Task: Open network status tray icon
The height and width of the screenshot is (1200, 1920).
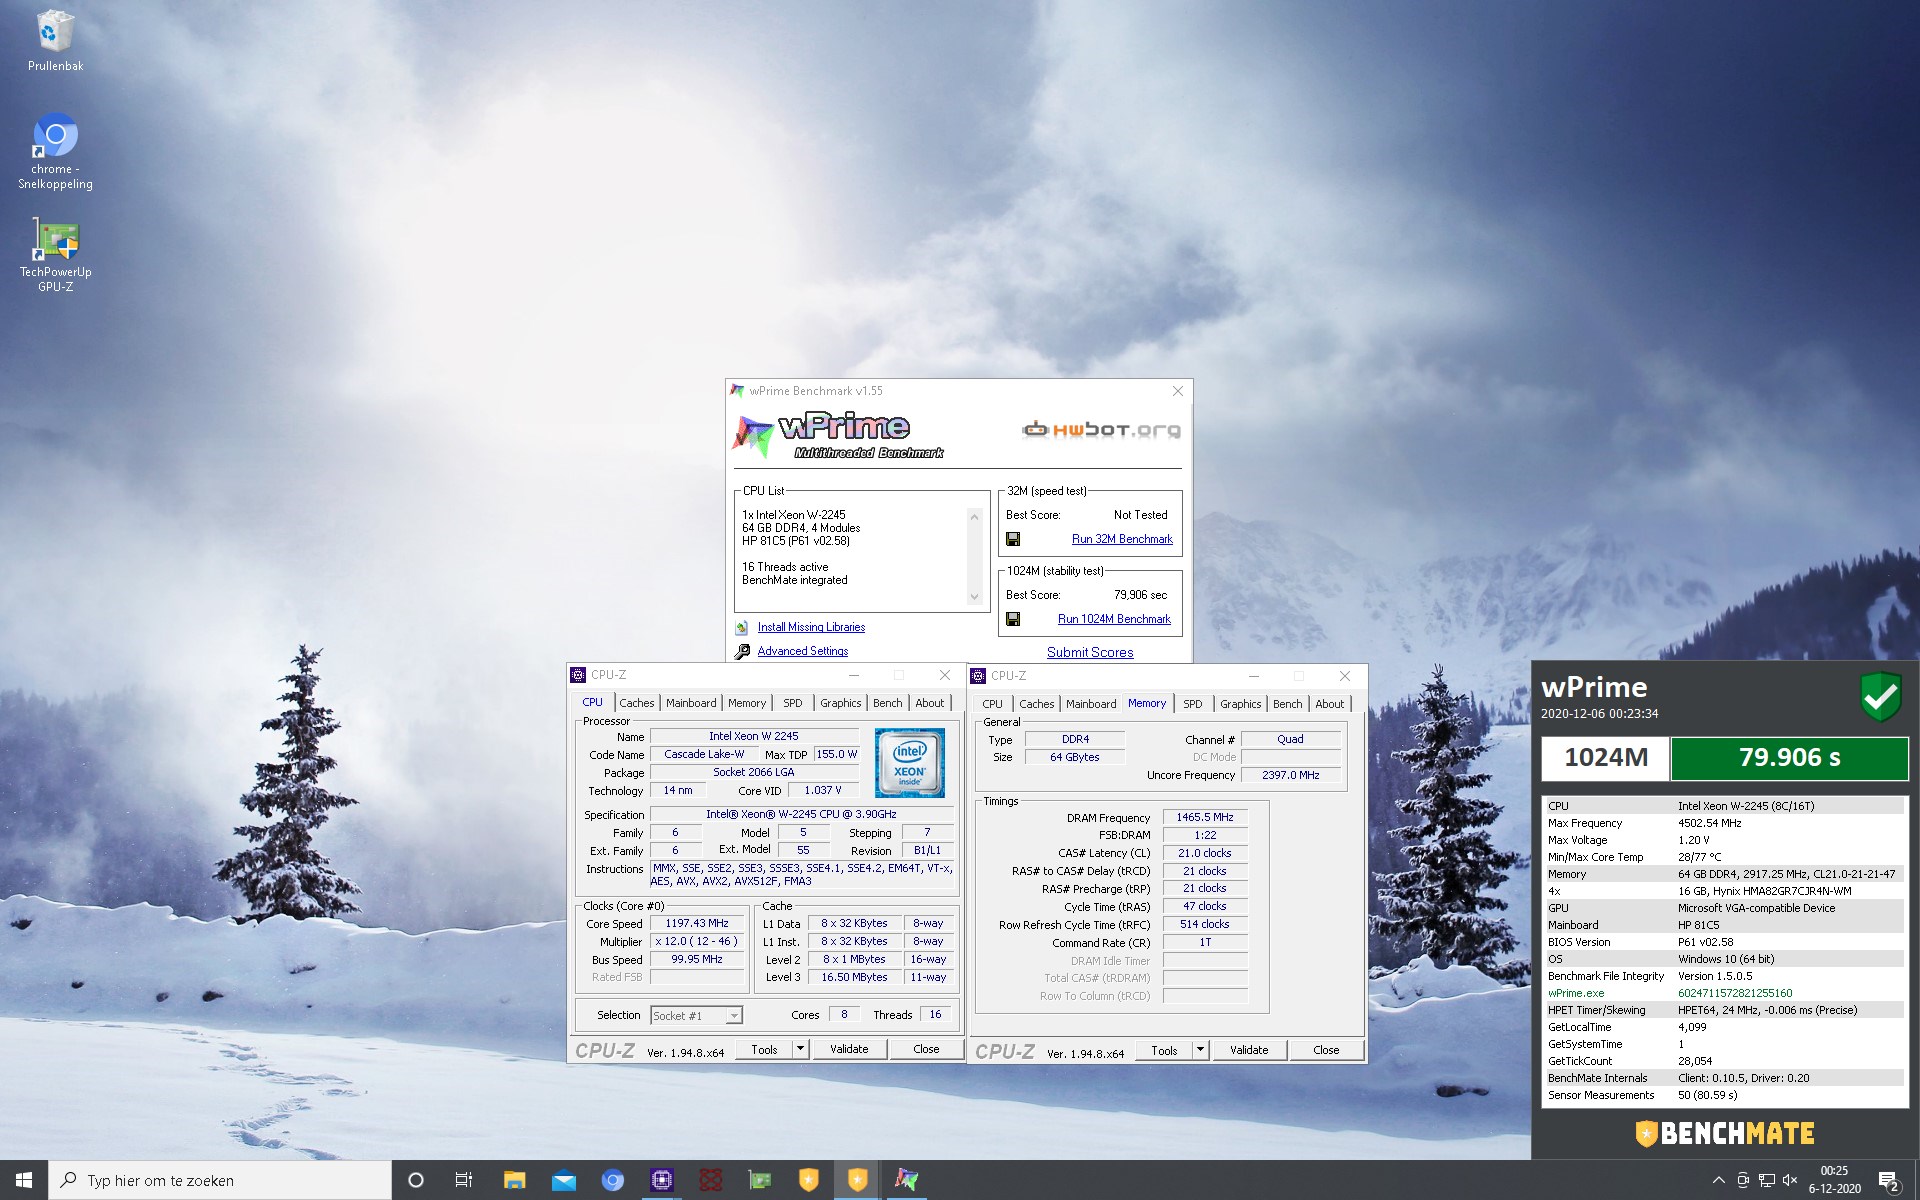Action: [1767, 1180]
